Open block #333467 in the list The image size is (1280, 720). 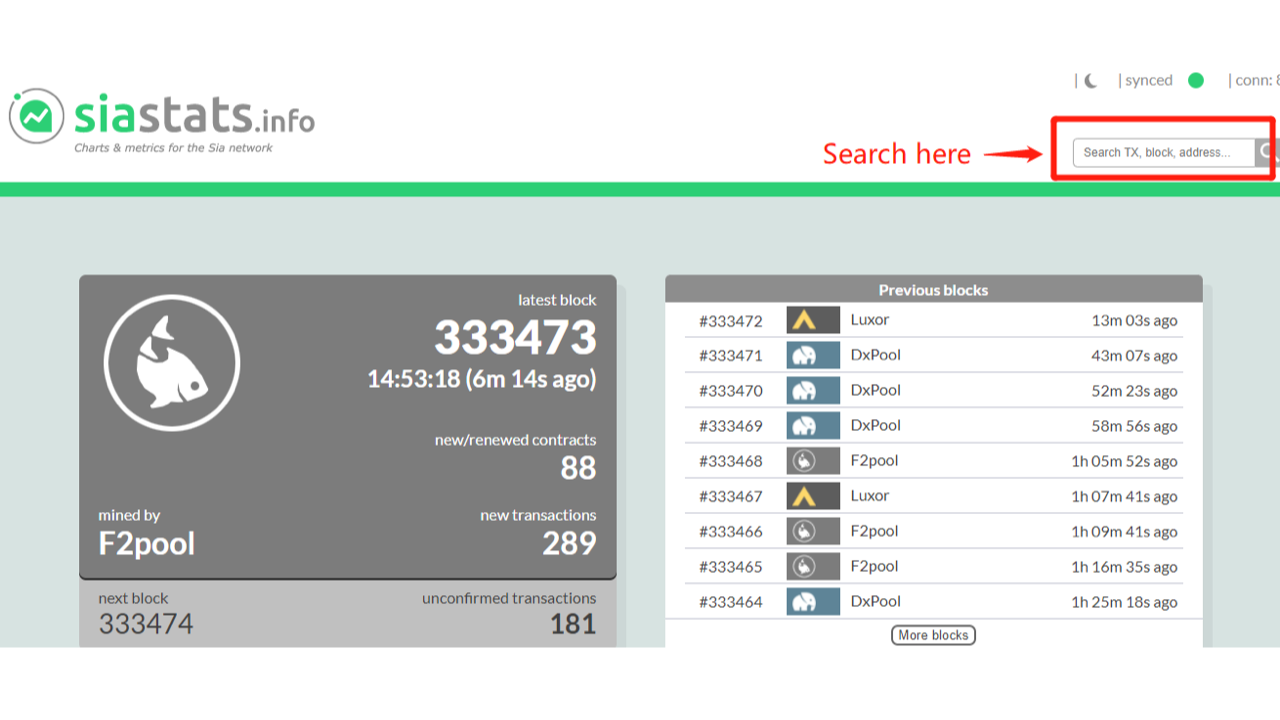(731, 496)
